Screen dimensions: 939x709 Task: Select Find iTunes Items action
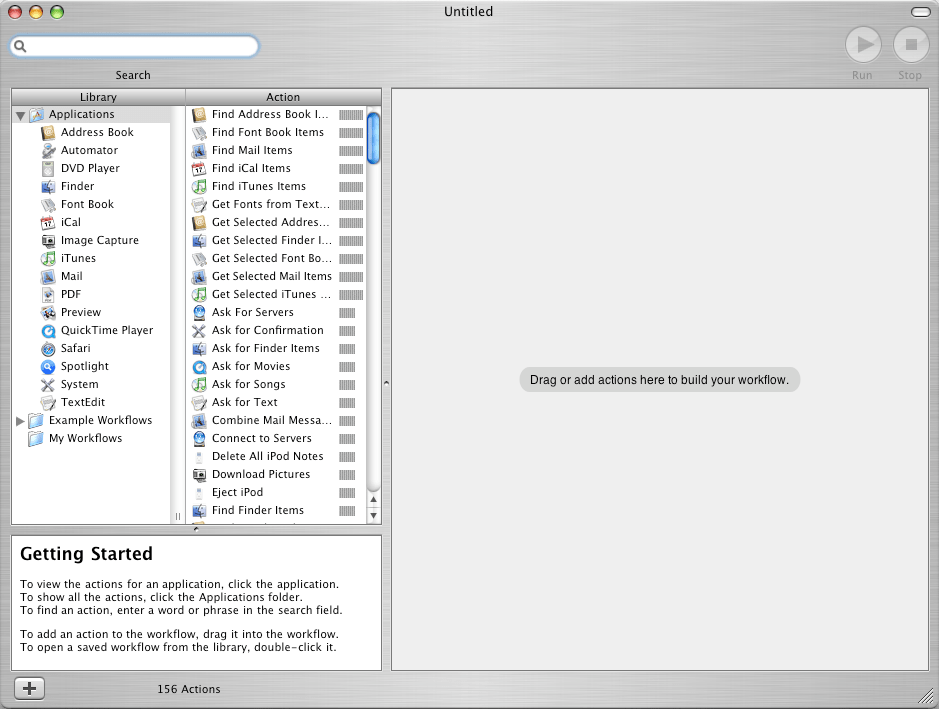[x=277, y=186]
